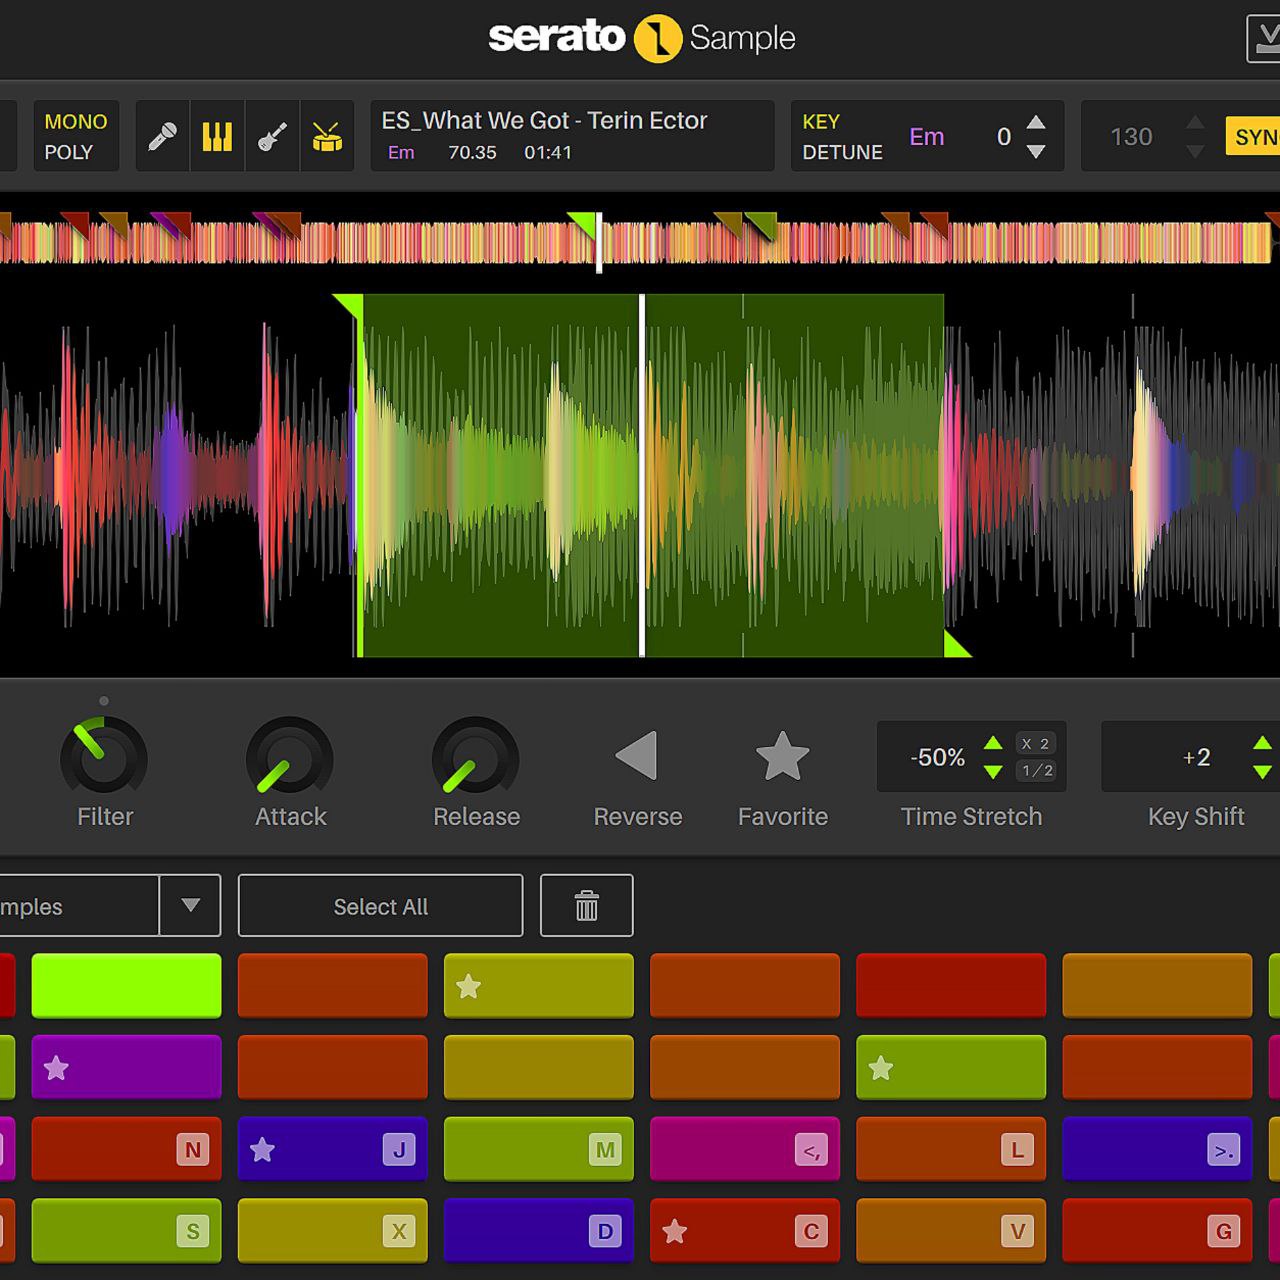Click the 70.35 BPM value
This screenshot has width=1280, height=1280.
(x=472, y=152)
